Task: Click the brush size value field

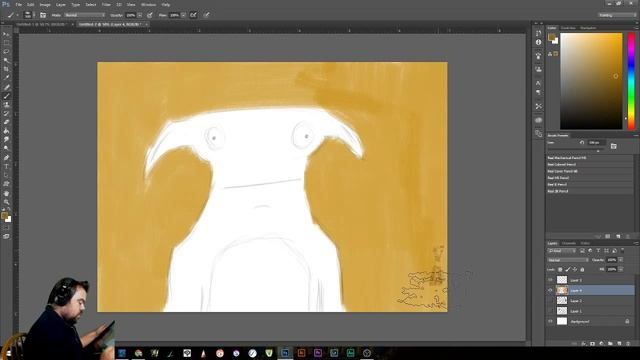Action: pyautogui.click(x=596, y=142)
